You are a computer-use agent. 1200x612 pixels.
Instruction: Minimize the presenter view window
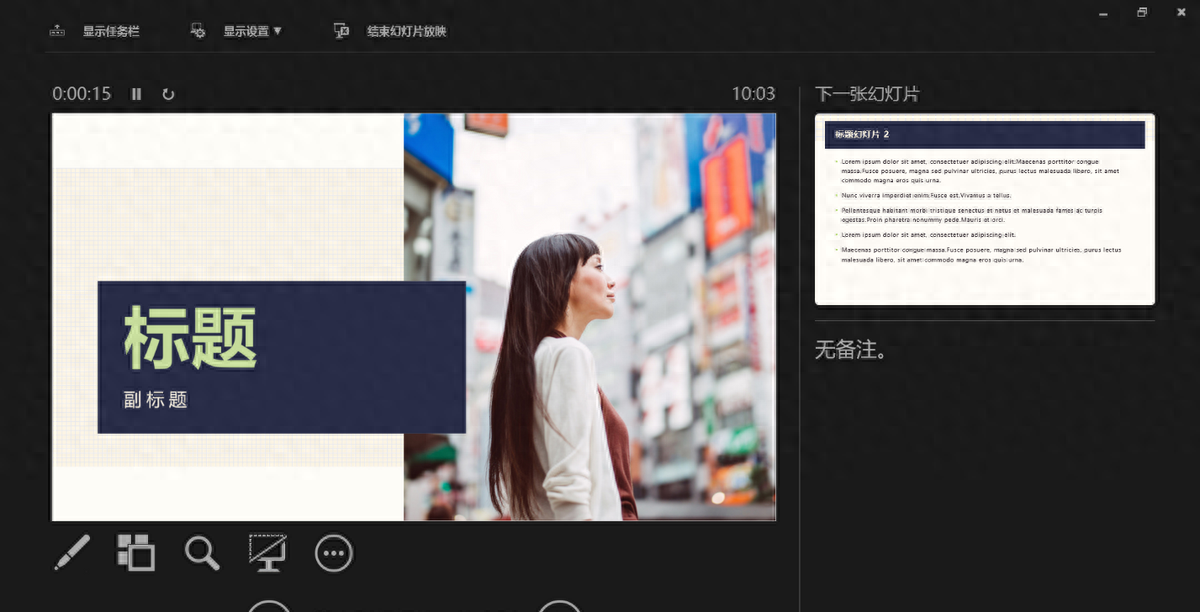point(1103,13)
